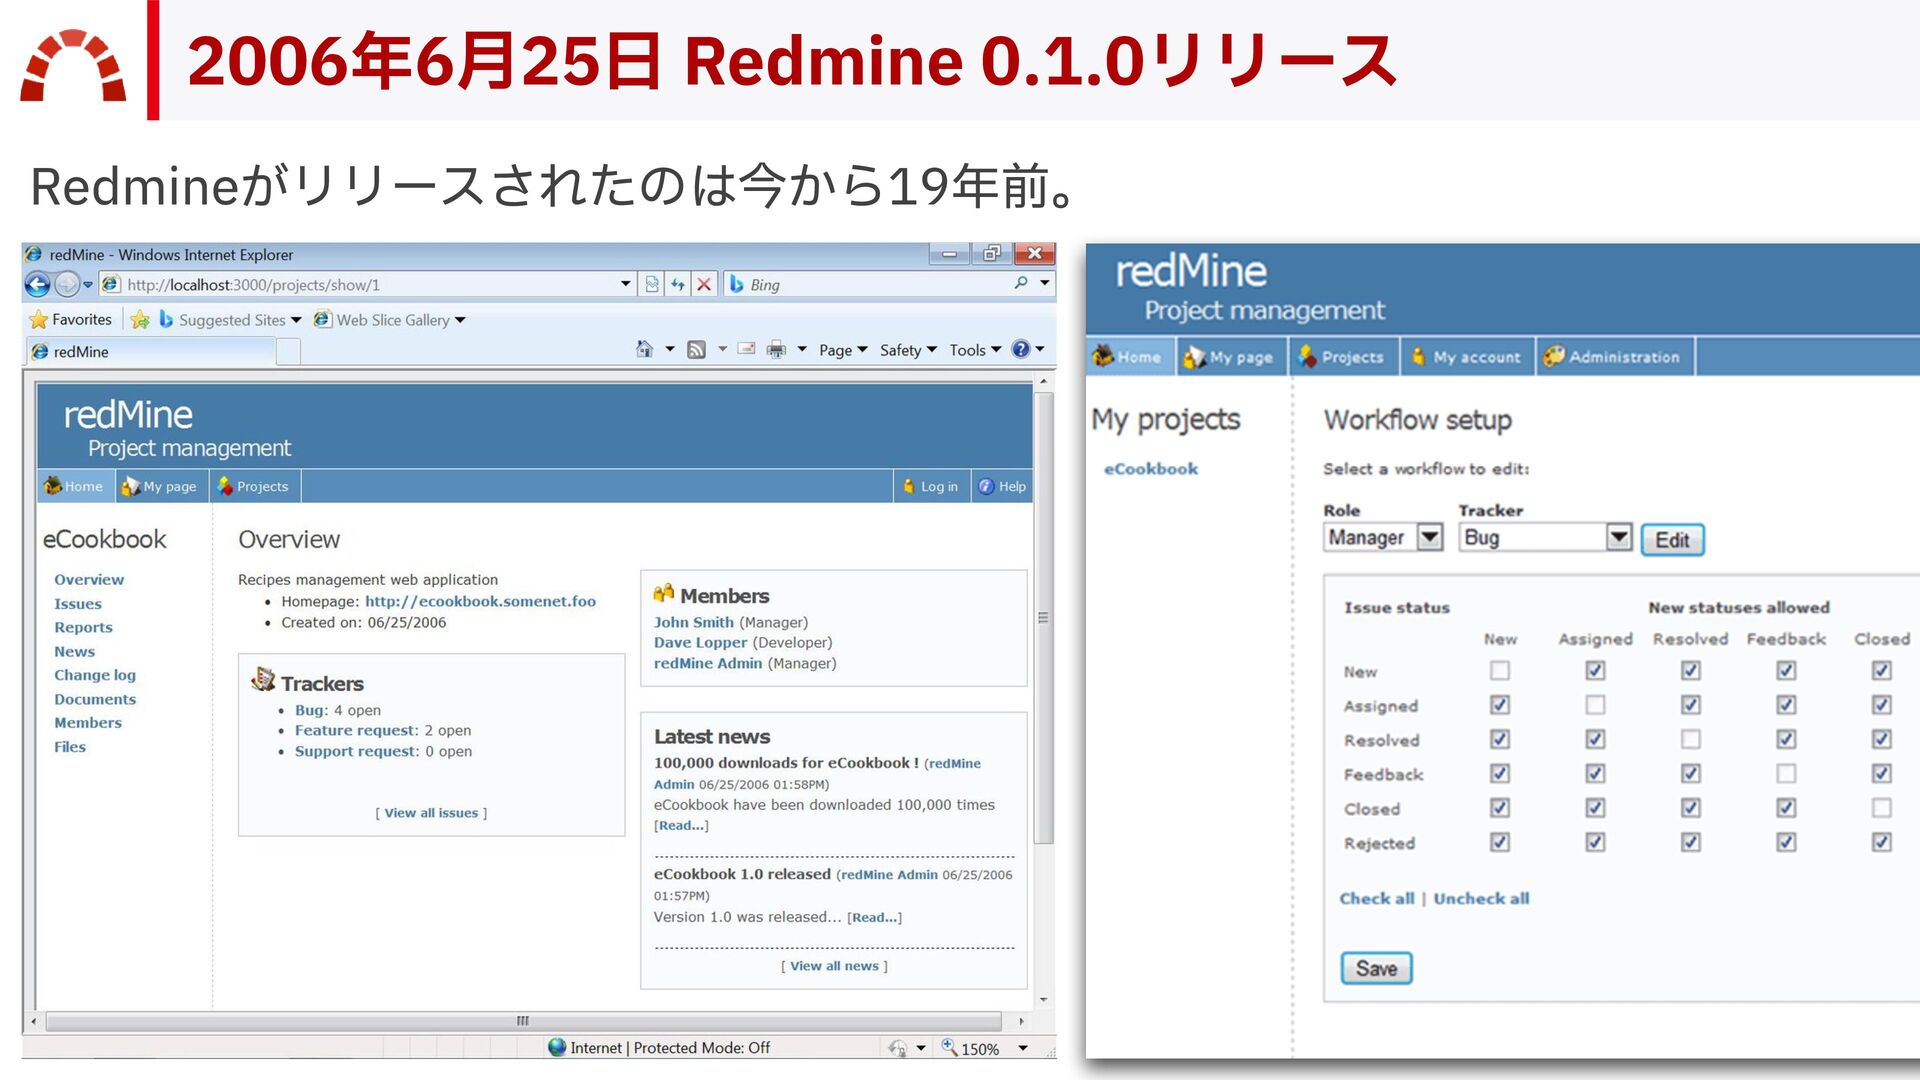Click the vertical scrollbar thumb in browser

(x=1043, y=618)
